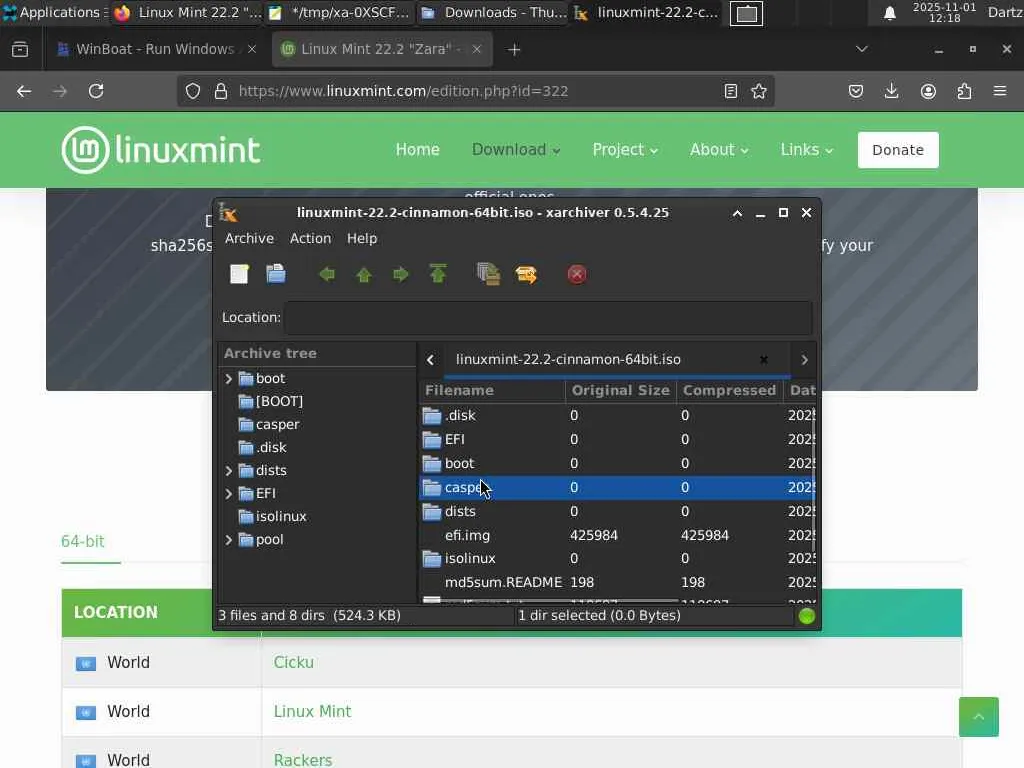Click the scroll-to-top green button

coord(978,717)
